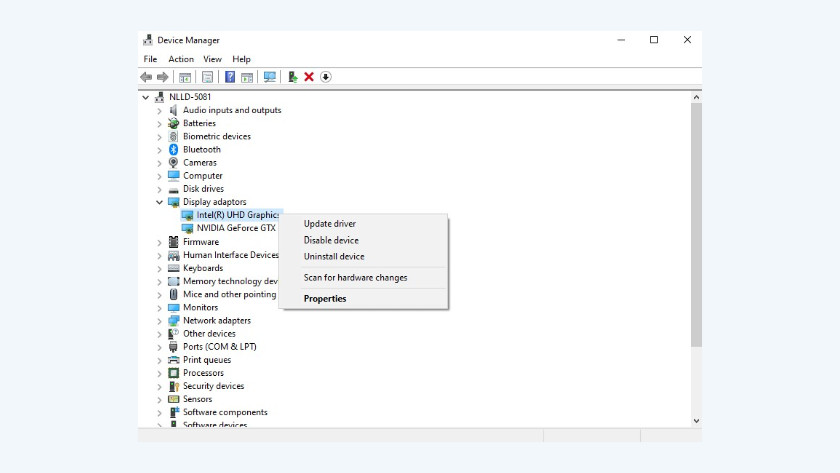Collapse the NLLD-5081 root node
The height and width of the screenshot is (473, 840).
click(145, 97)
